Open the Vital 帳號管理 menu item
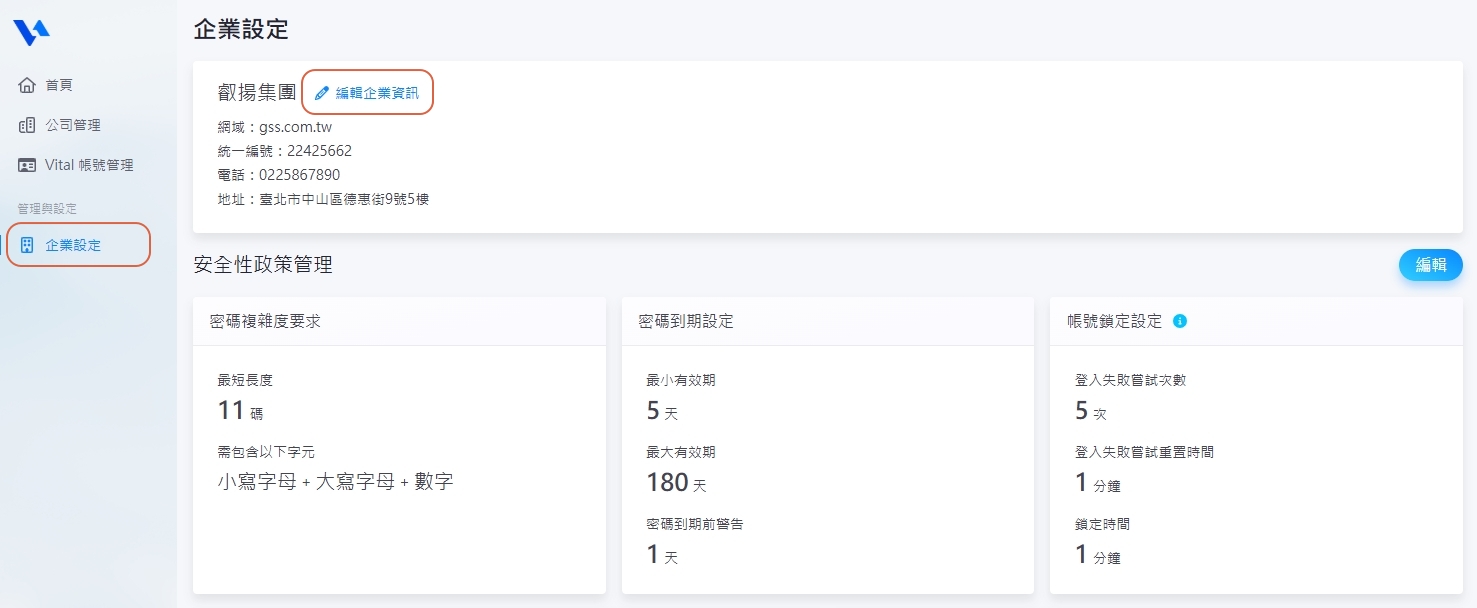 (x=89, y=165)
